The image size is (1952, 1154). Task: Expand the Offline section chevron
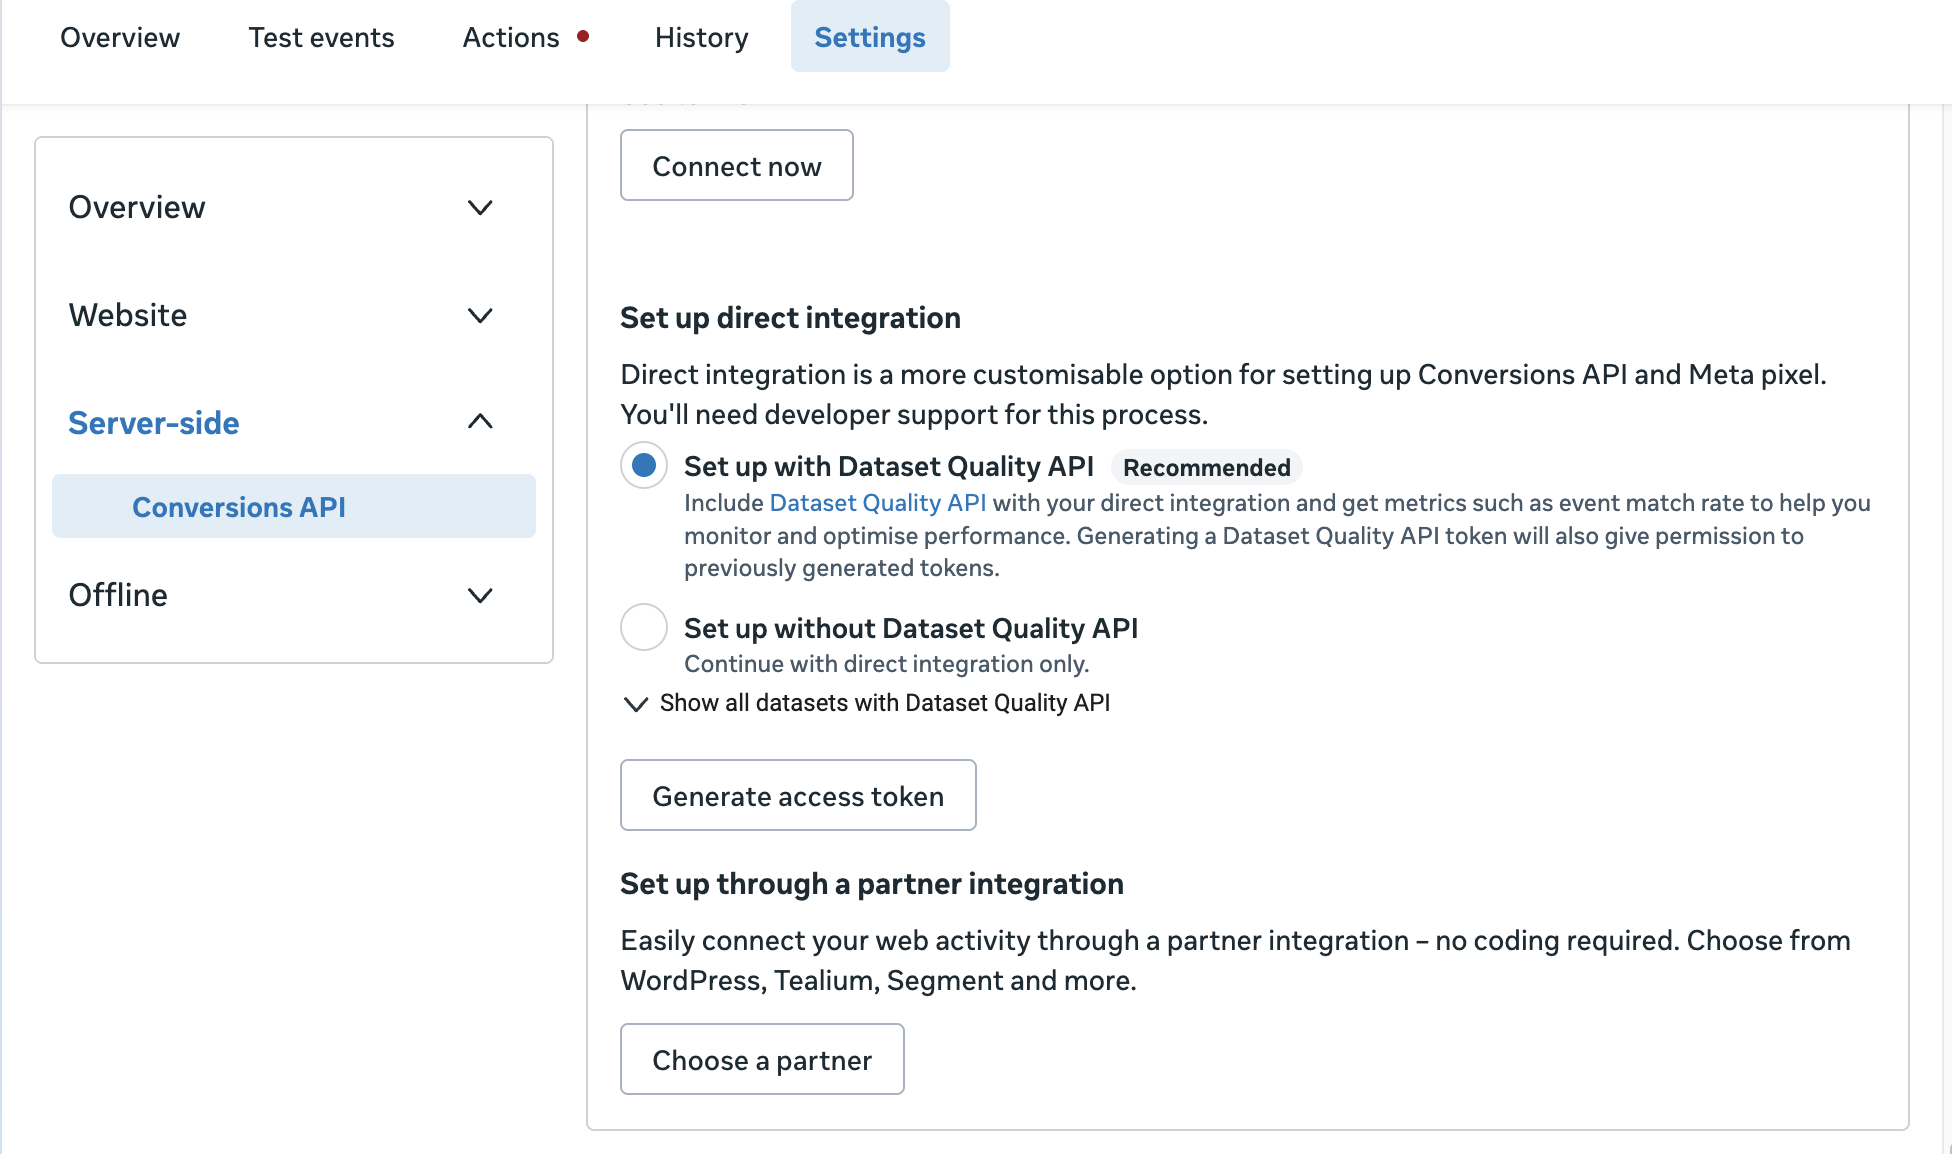[480, 595]
